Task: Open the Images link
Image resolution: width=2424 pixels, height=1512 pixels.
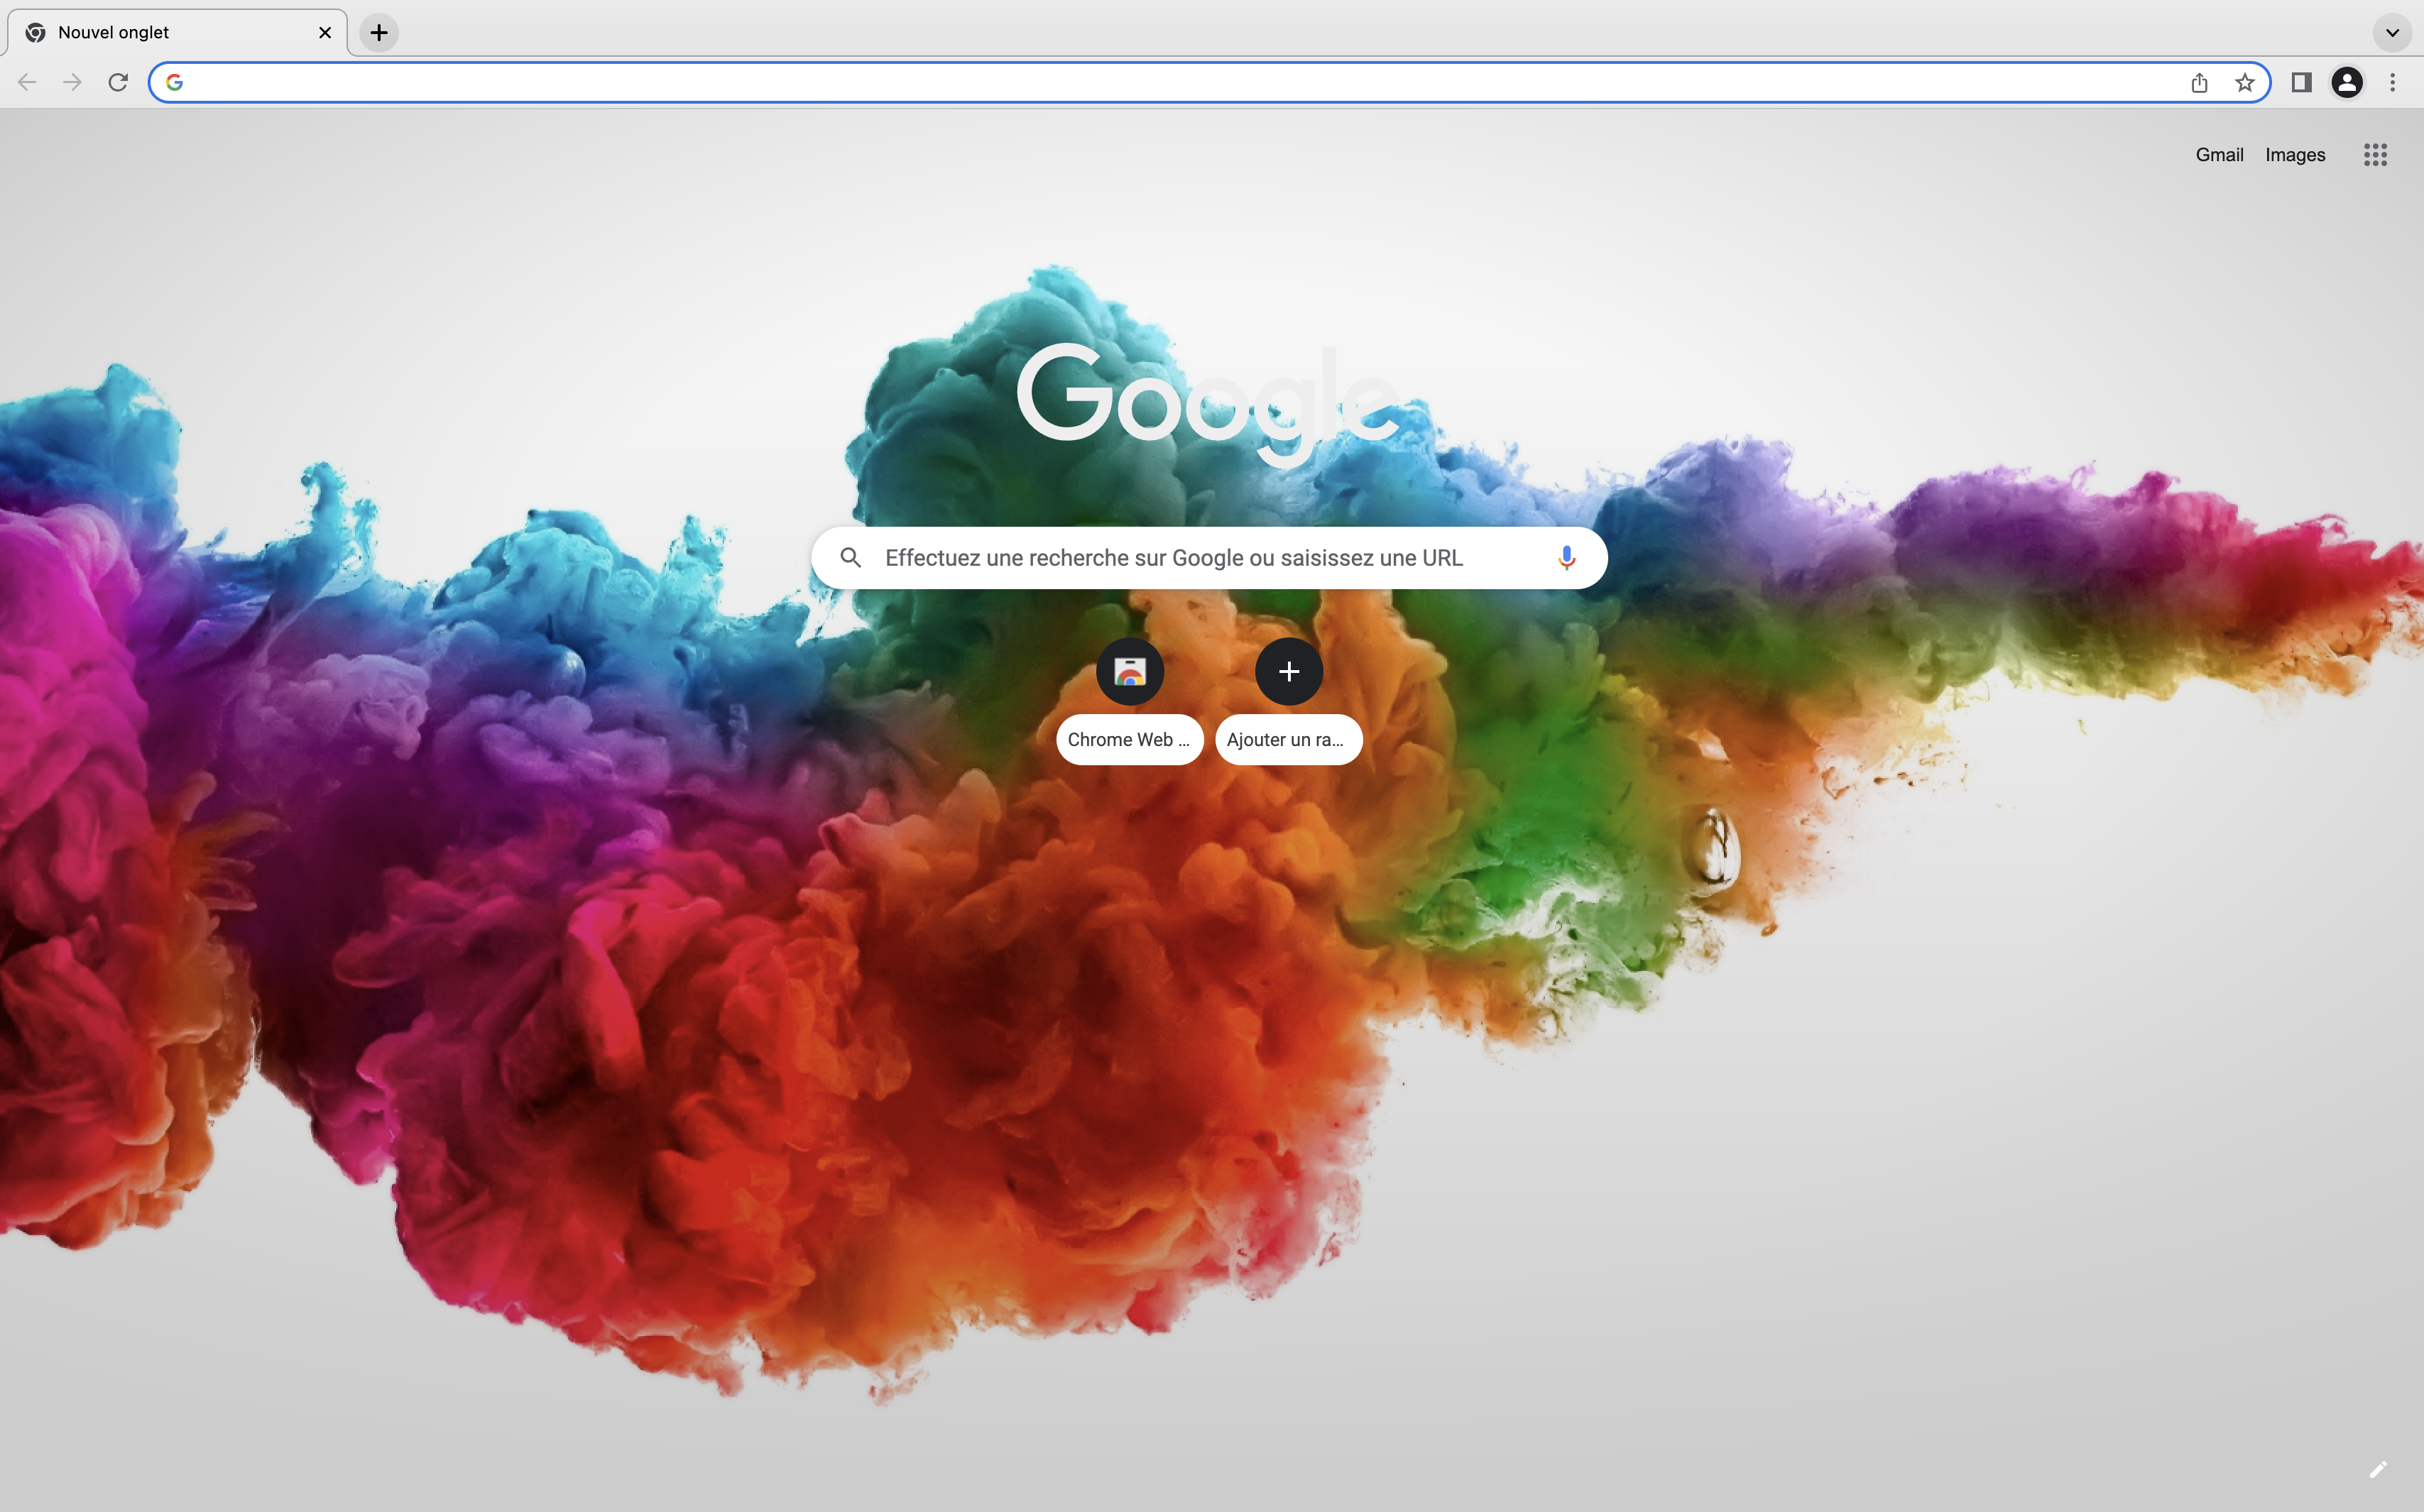Action: pos(2295,155)
